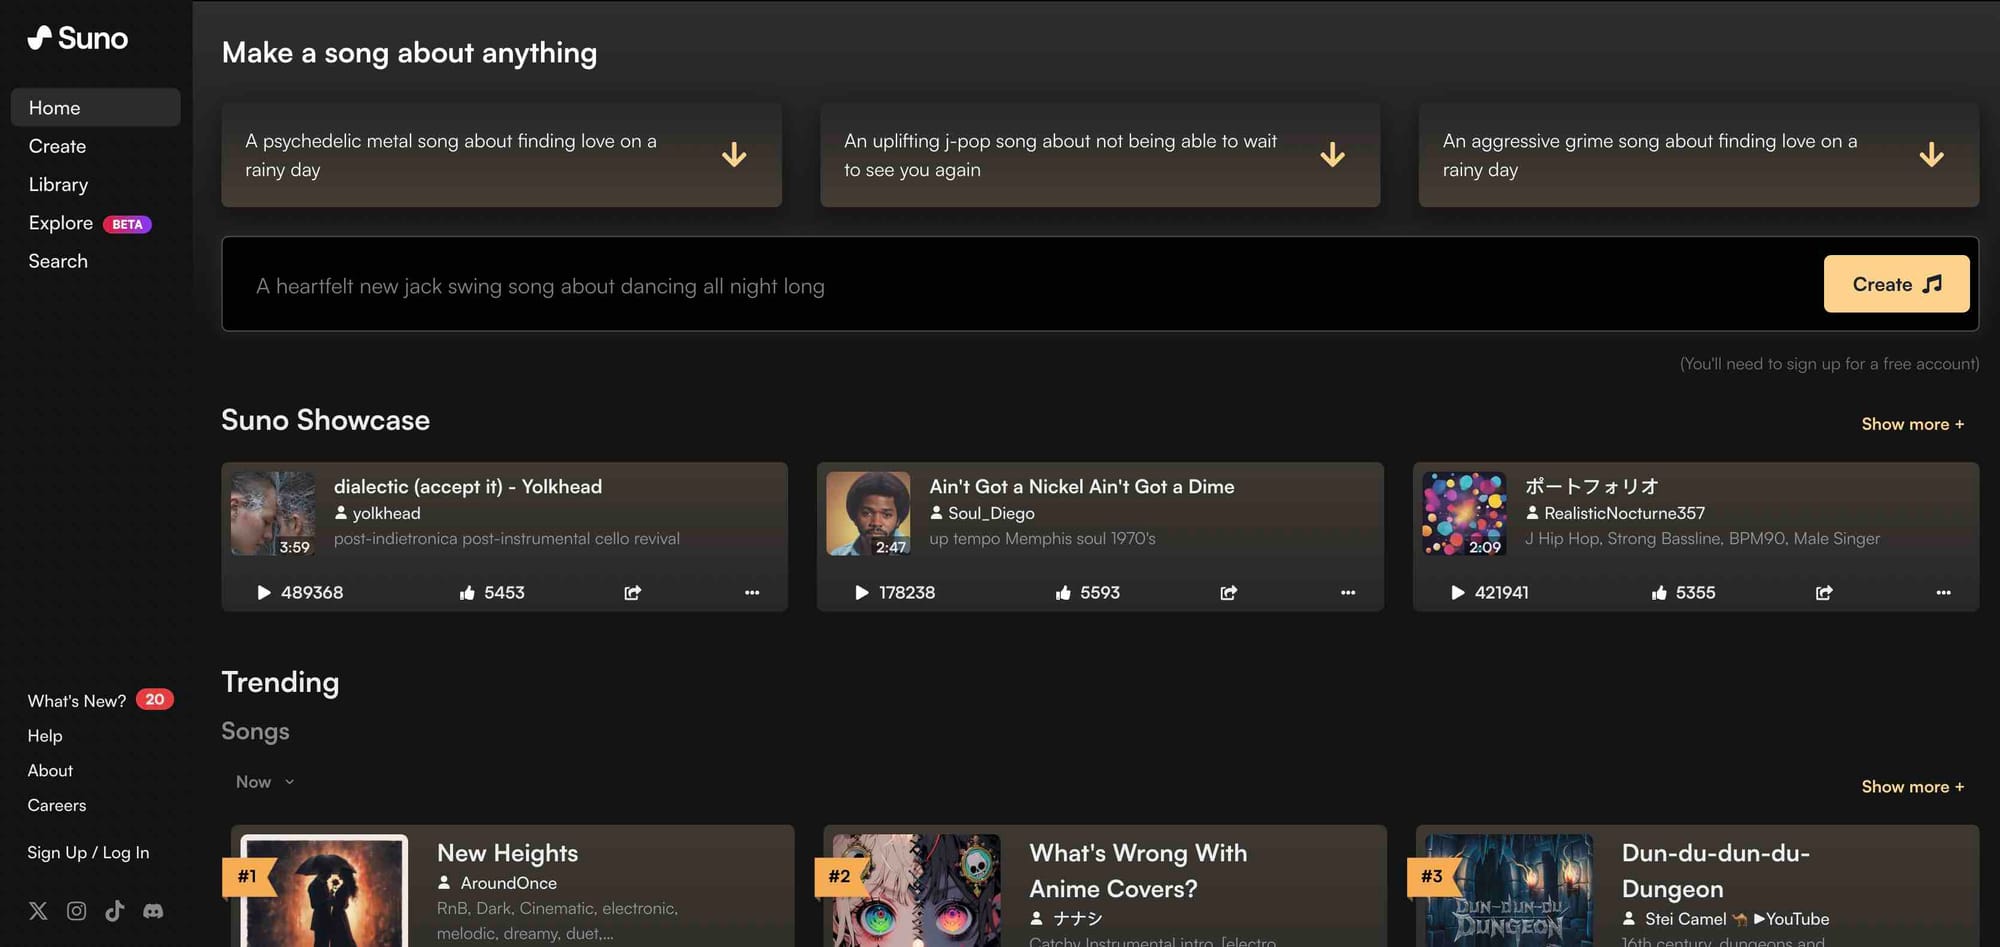Open the Now trending time filter dropdown

click(265, 782)
